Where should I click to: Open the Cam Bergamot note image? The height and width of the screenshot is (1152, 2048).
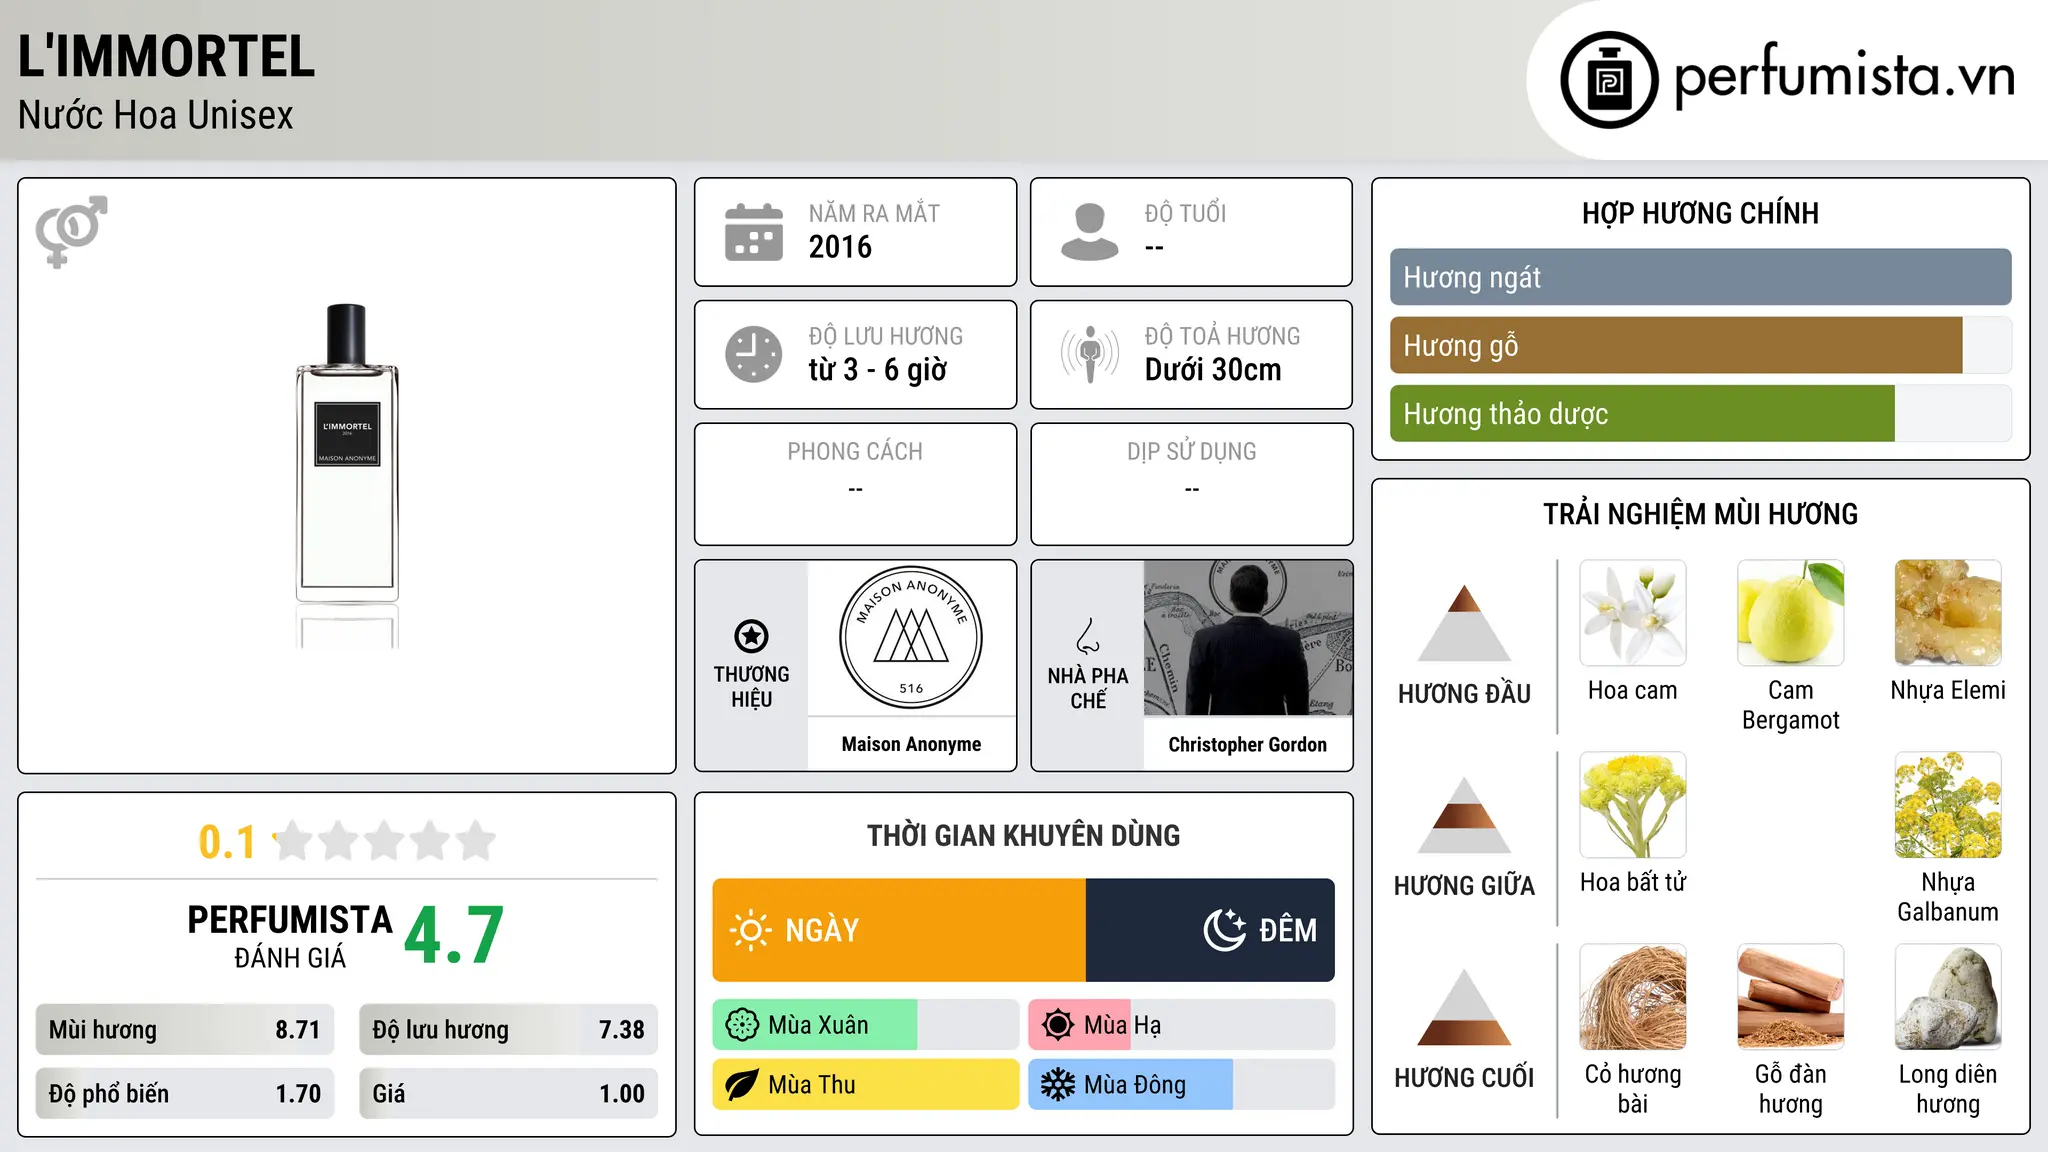pos(1790,613)
